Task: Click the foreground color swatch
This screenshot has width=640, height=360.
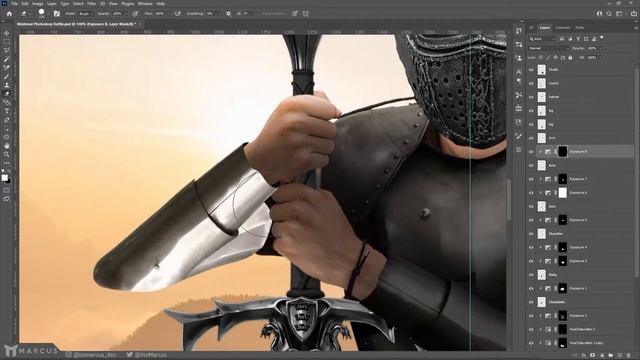Action: pyautogui.click(x=4, y=178)
